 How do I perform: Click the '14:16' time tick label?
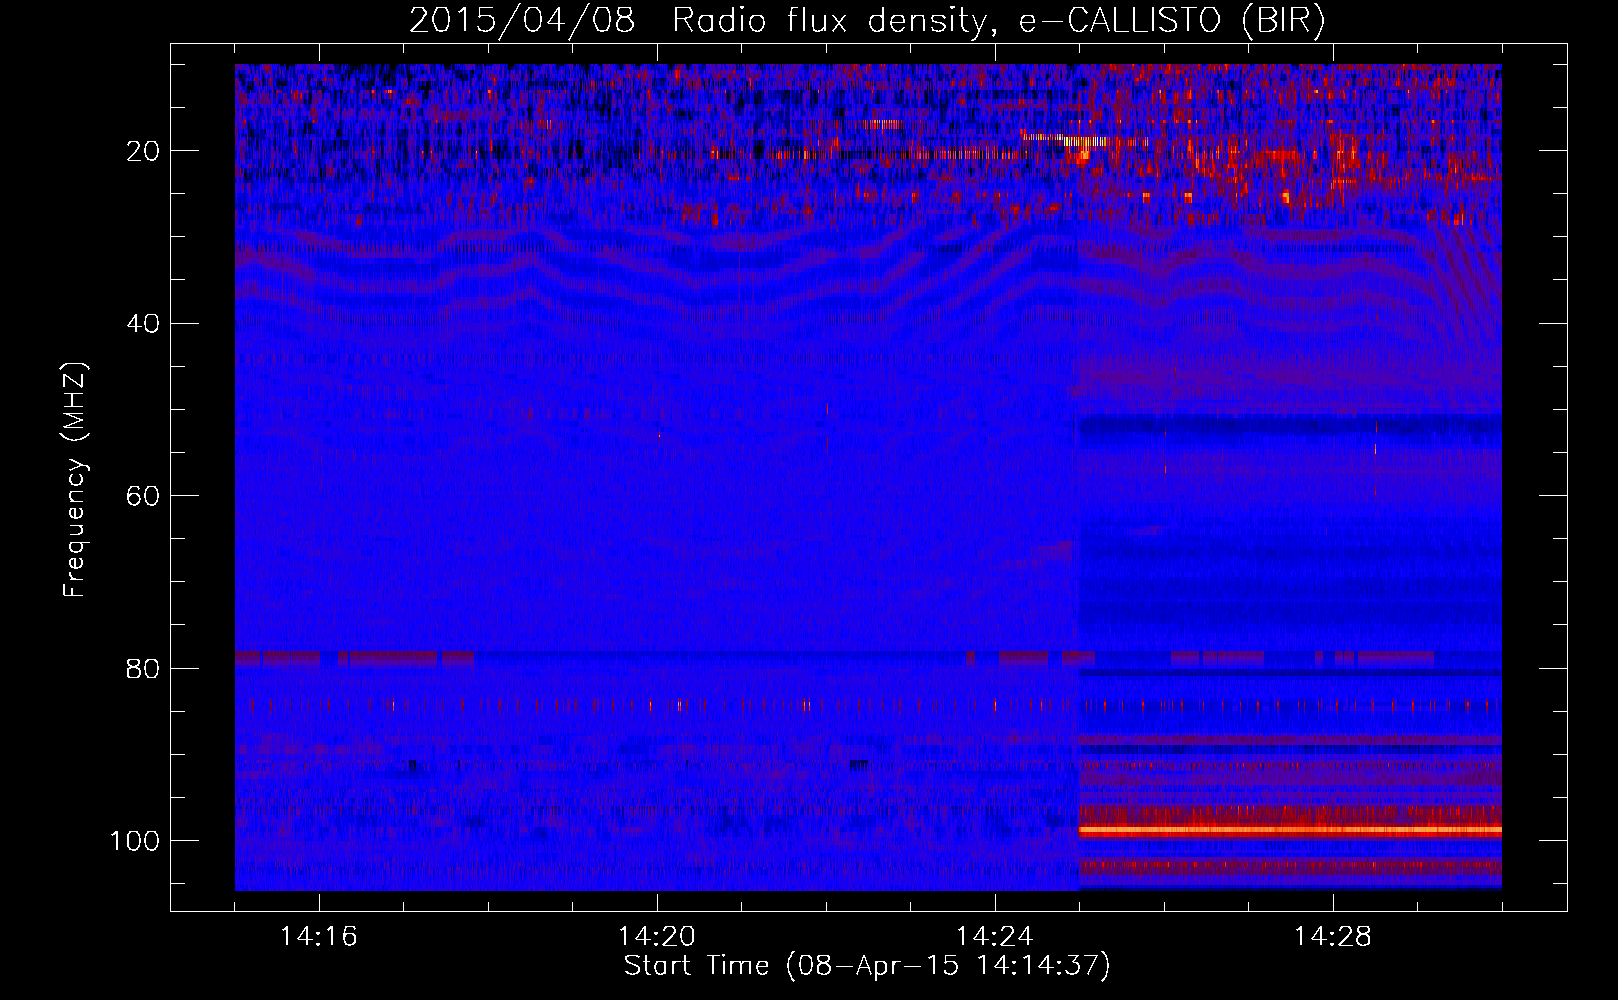click(319, 937)
